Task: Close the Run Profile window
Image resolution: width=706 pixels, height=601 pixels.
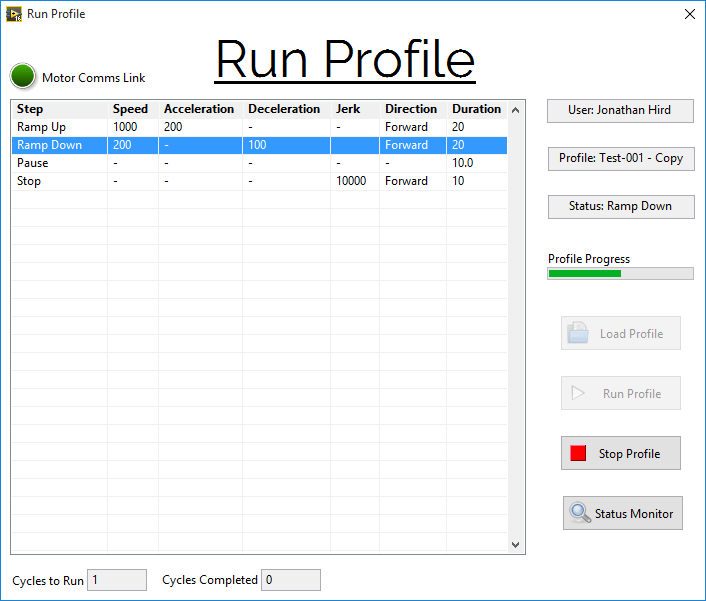Action: (689, 14)
